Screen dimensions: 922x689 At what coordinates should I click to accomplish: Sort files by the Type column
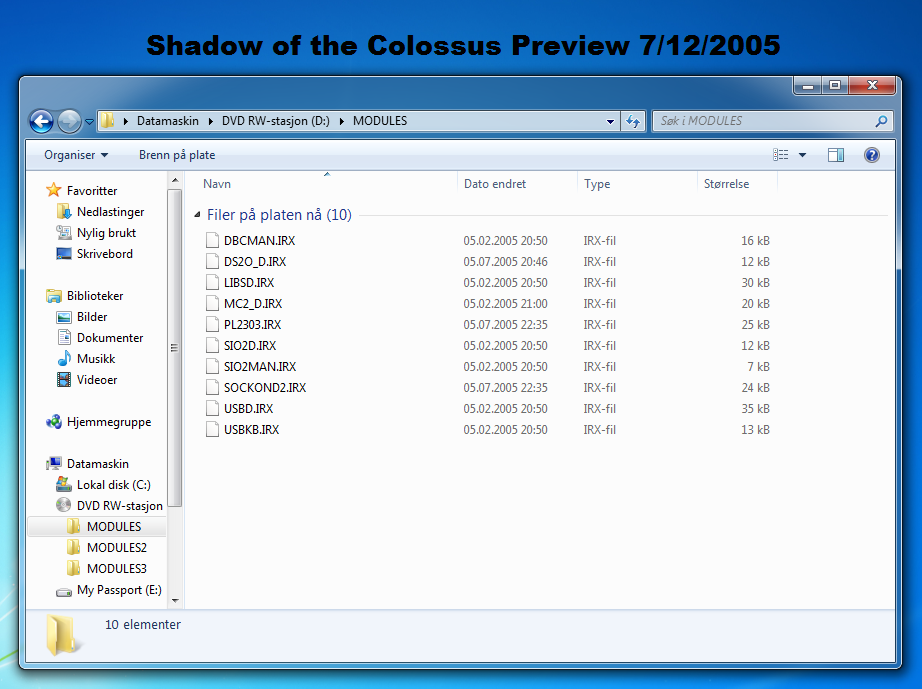pos(597,184)
